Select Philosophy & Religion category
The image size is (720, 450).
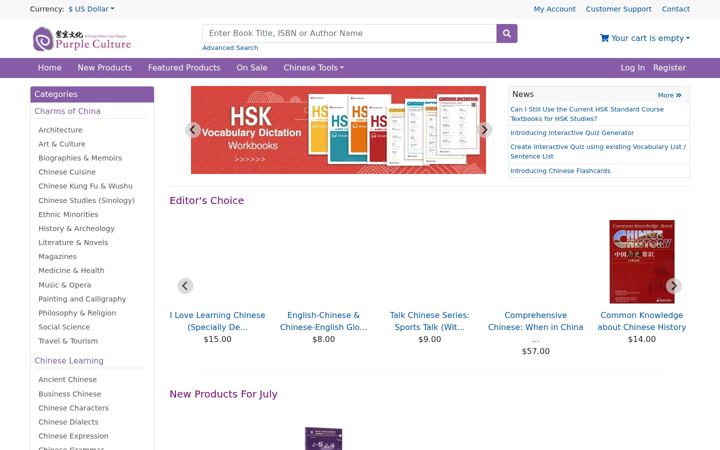coord(77,313)
